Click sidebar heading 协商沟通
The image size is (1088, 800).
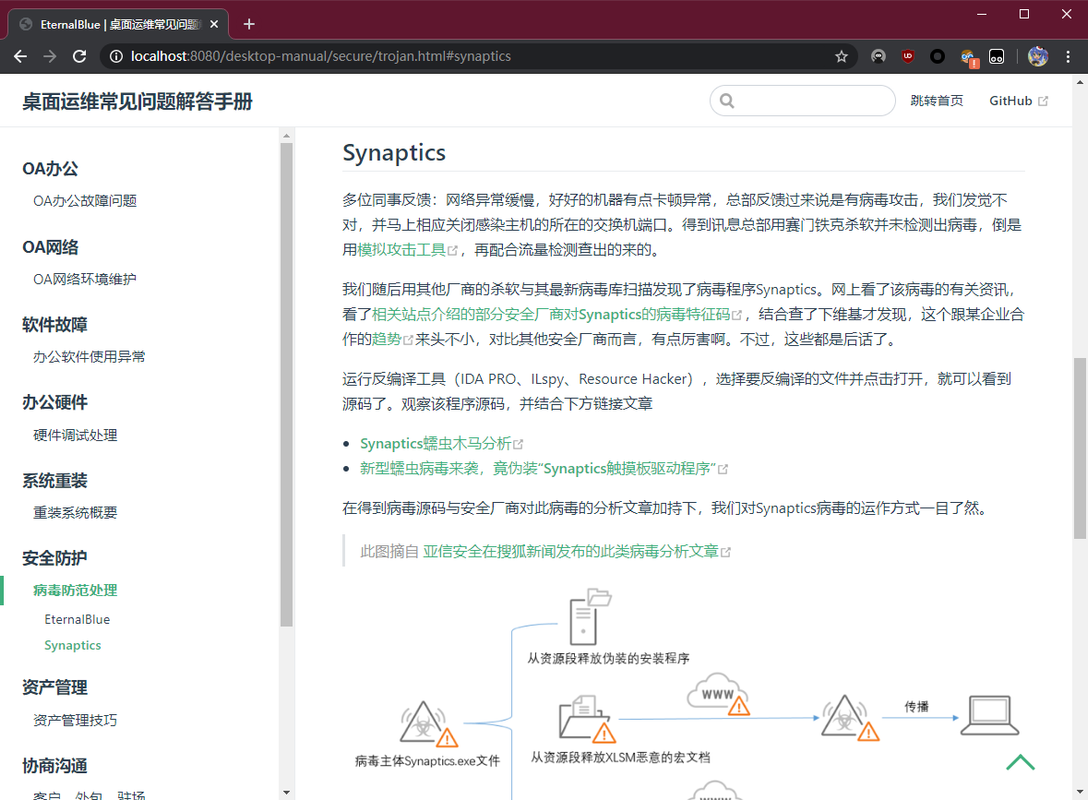click(55, 766)
